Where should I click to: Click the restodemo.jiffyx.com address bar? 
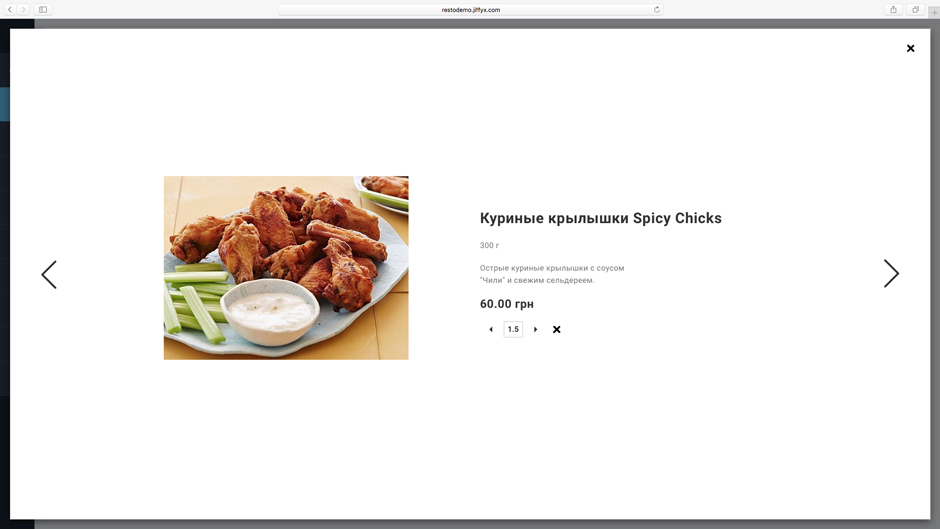pyautogui.click(x=470, y=10)
